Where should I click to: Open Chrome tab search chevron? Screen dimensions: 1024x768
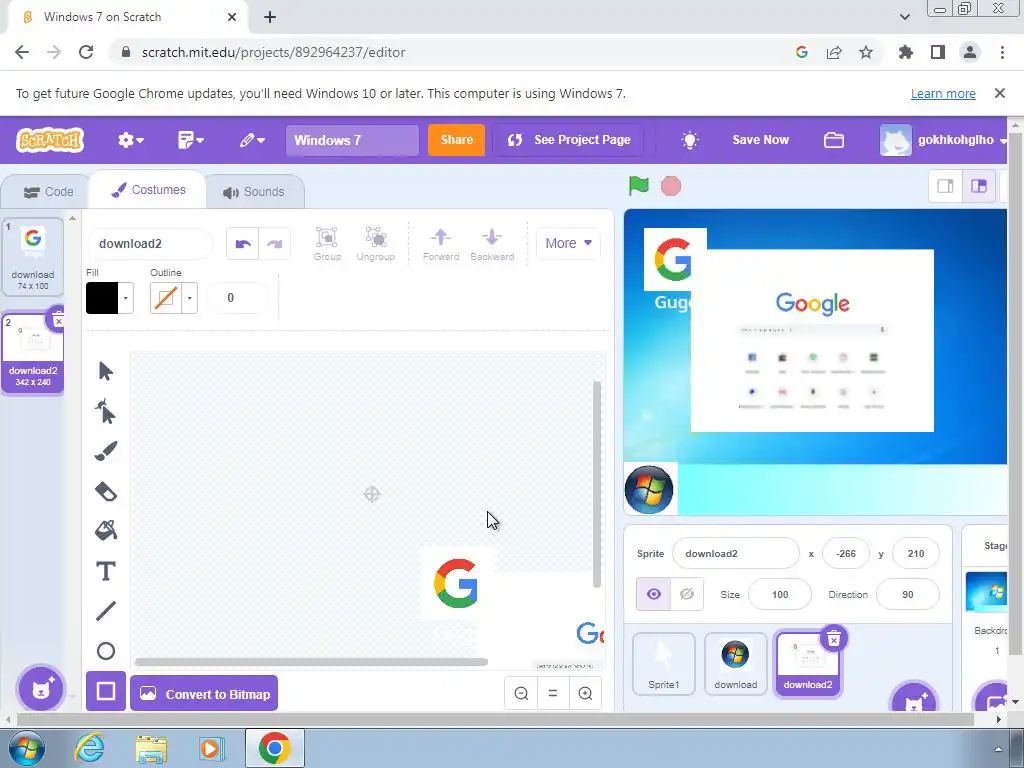[904, 17]
